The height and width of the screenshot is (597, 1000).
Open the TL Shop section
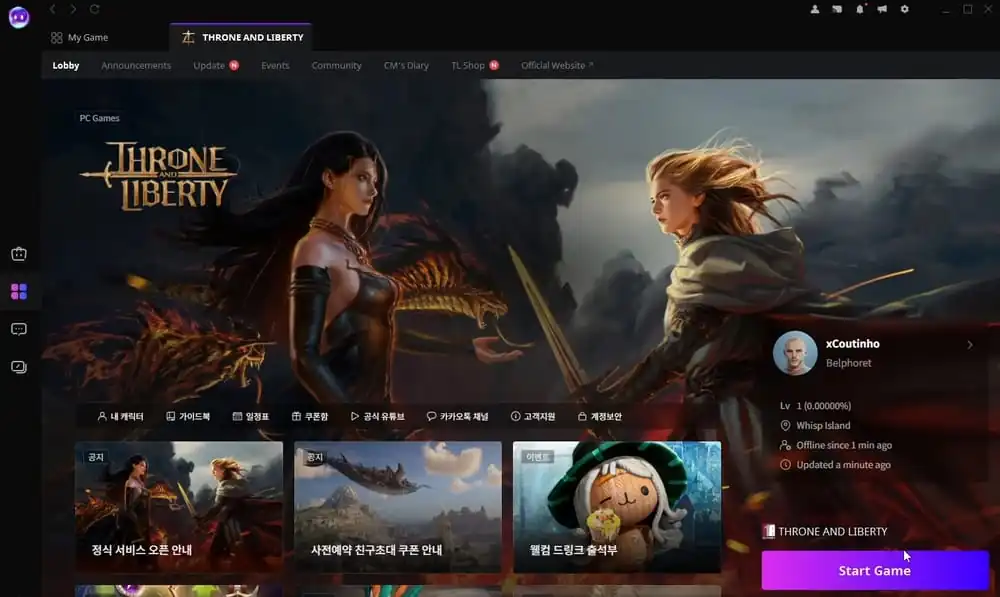coord(474,65)
